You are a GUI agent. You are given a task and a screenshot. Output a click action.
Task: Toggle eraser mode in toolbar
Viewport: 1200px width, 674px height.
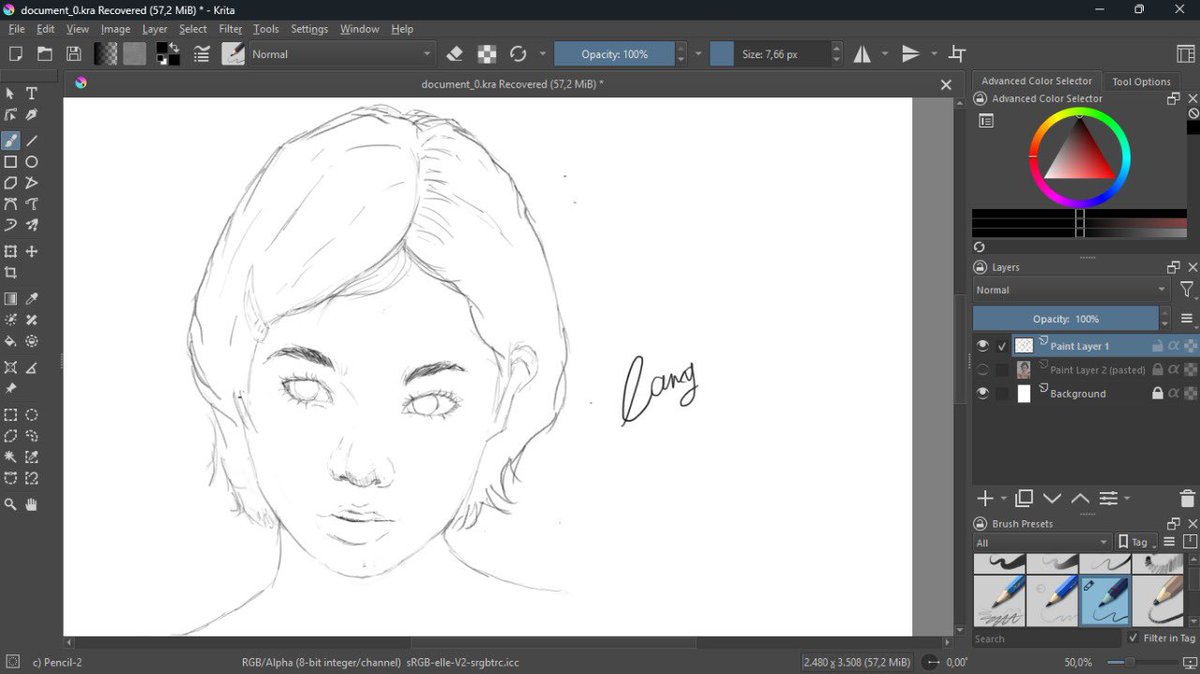(x=455, y=54)
